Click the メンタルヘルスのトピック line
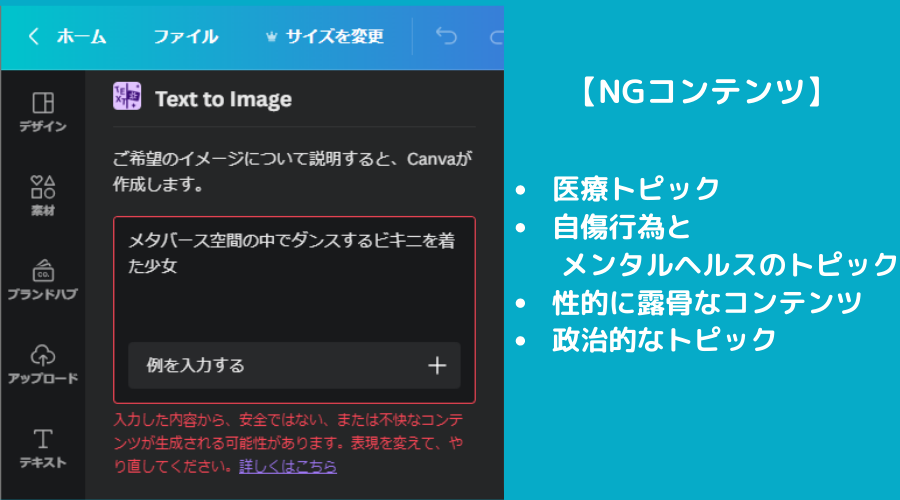The image size is (900, 500). tap(730, 265)
